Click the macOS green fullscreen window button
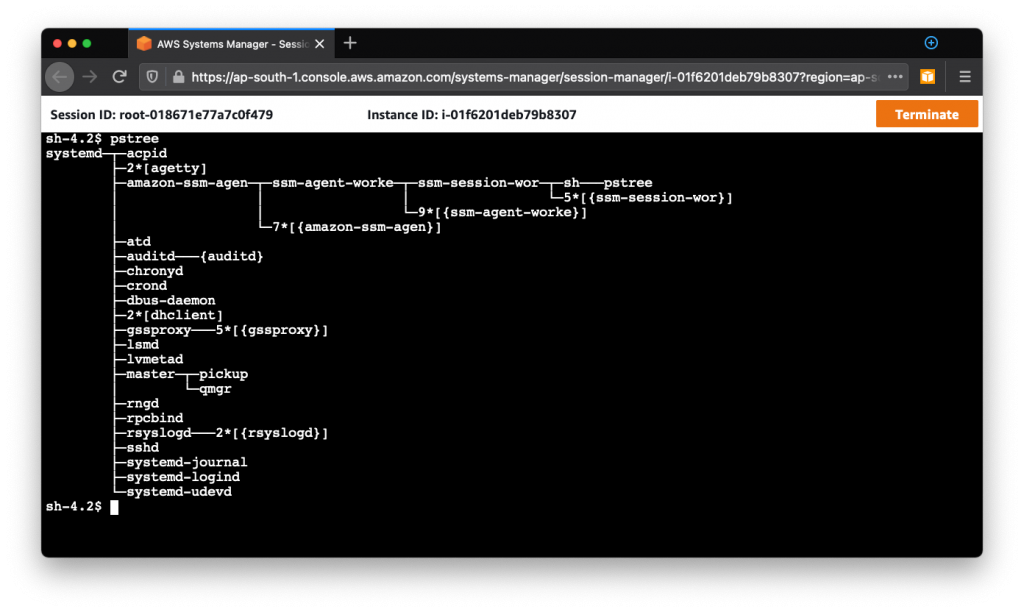1024x612 pixels. tap(87, 44)
